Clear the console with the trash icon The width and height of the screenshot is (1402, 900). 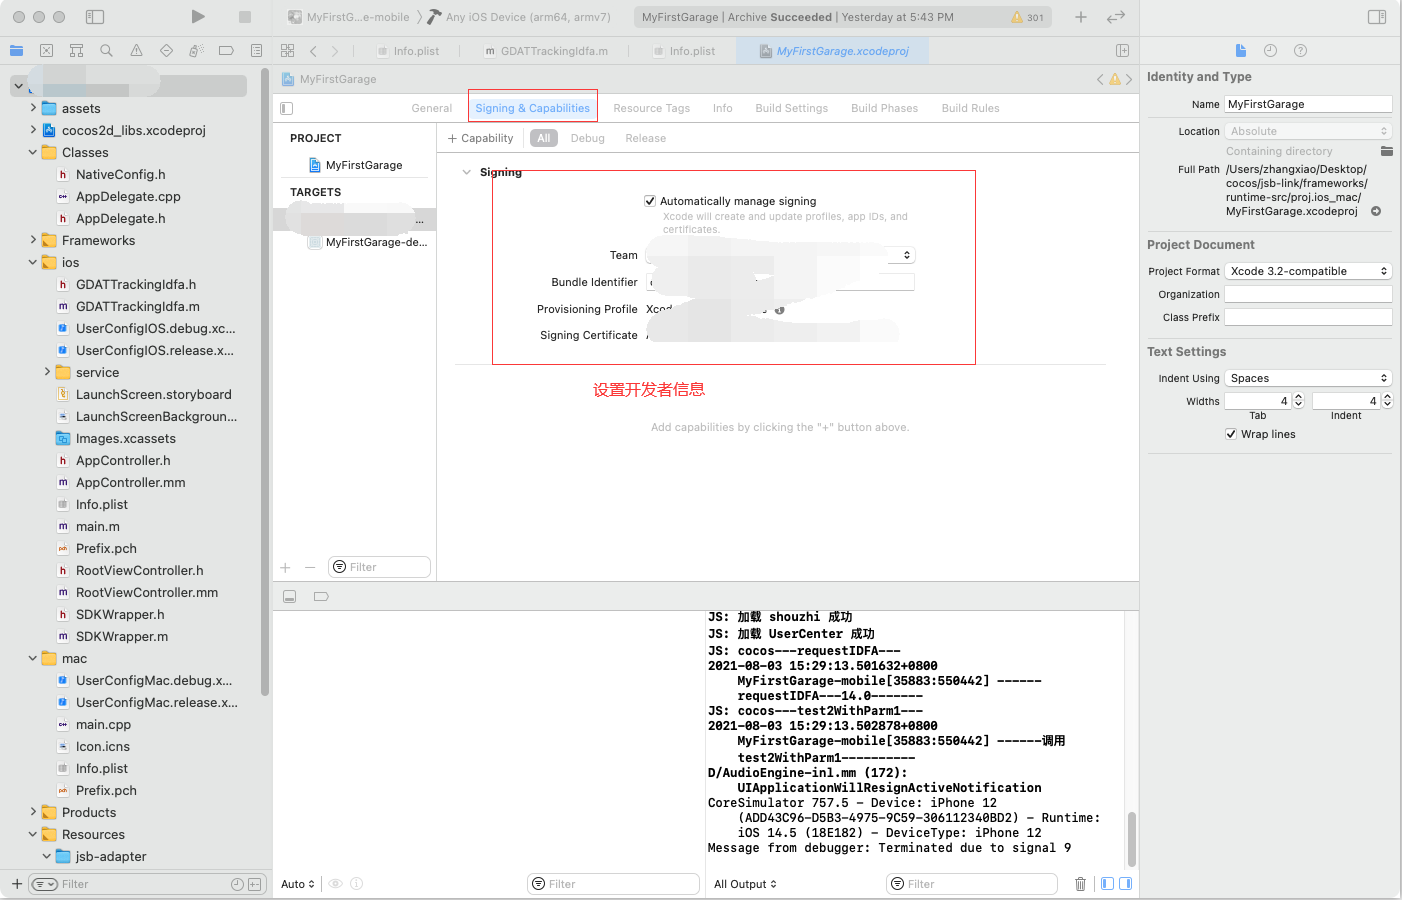pyautogui.click(x=1080, y=884)
